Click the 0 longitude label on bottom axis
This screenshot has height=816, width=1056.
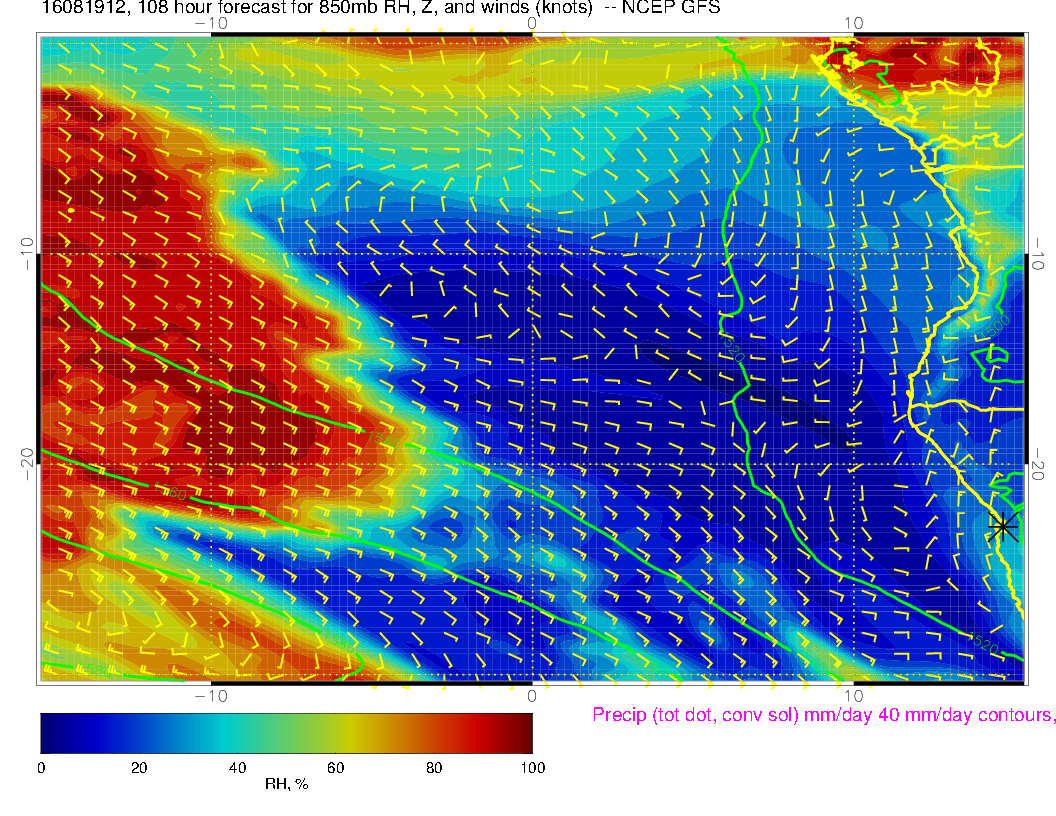click(532, 694)
